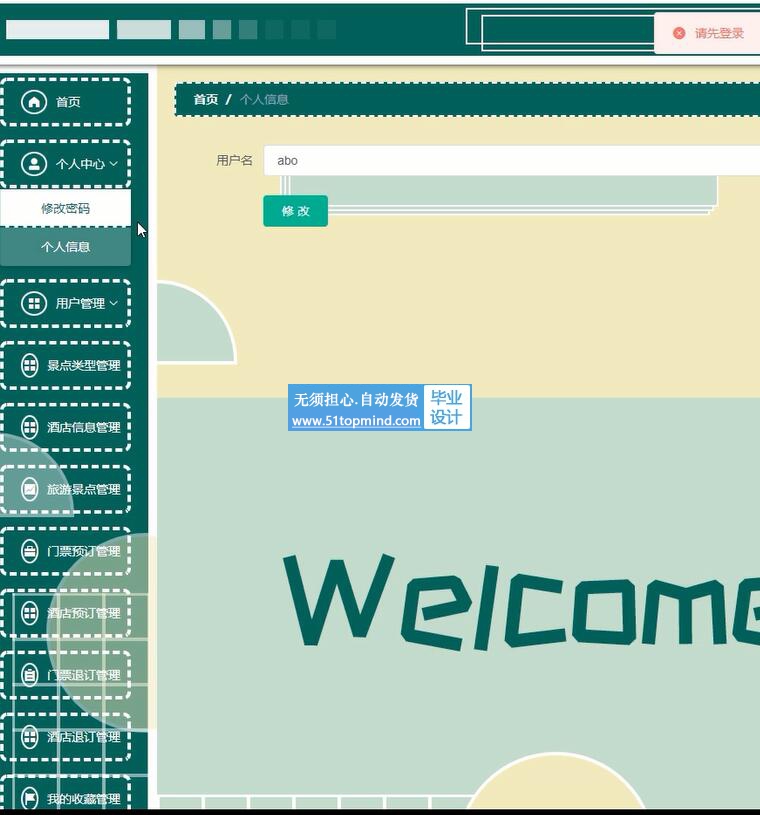Click the chart icon beside 旅游景点管理
The height and width of the screenshot is (815, 760).
(30, 489)
